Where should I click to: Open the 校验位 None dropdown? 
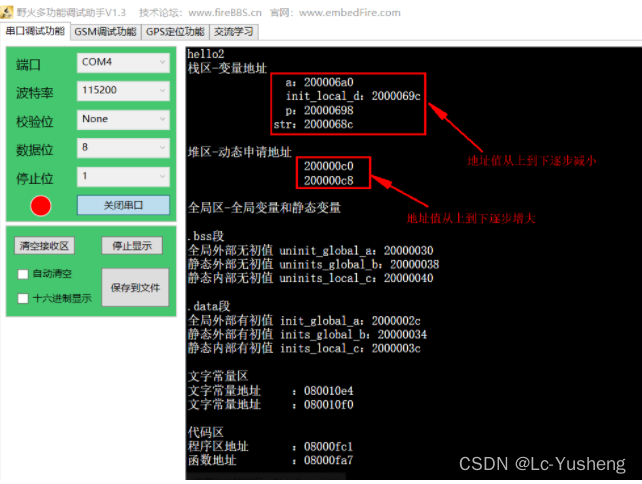[x=123, y=119]
